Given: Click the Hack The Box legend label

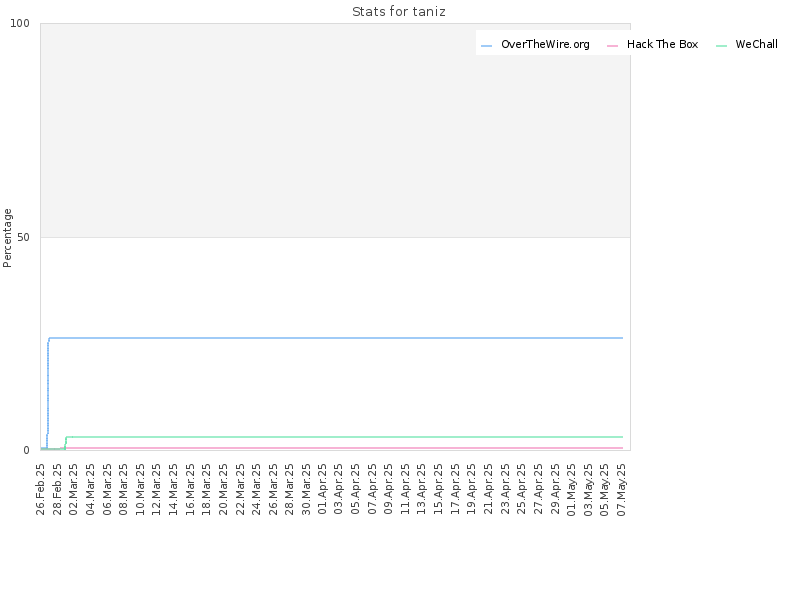Looking at the screenshot, I should (x=662, y=44).
